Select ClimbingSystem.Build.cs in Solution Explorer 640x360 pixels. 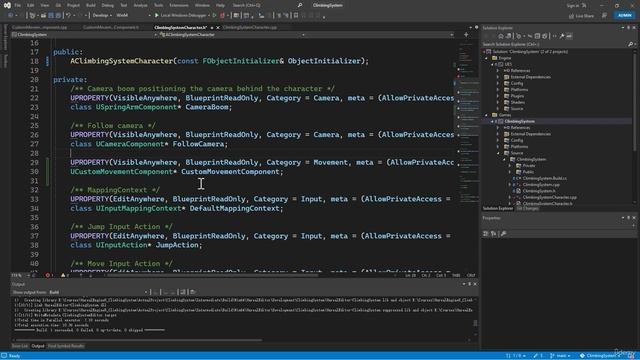point(544,178)
